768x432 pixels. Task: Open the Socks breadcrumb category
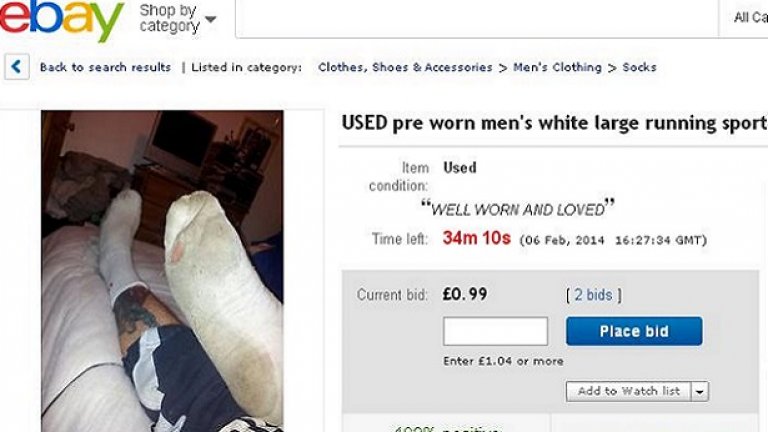pyautogui.click(x=639, y=67)
